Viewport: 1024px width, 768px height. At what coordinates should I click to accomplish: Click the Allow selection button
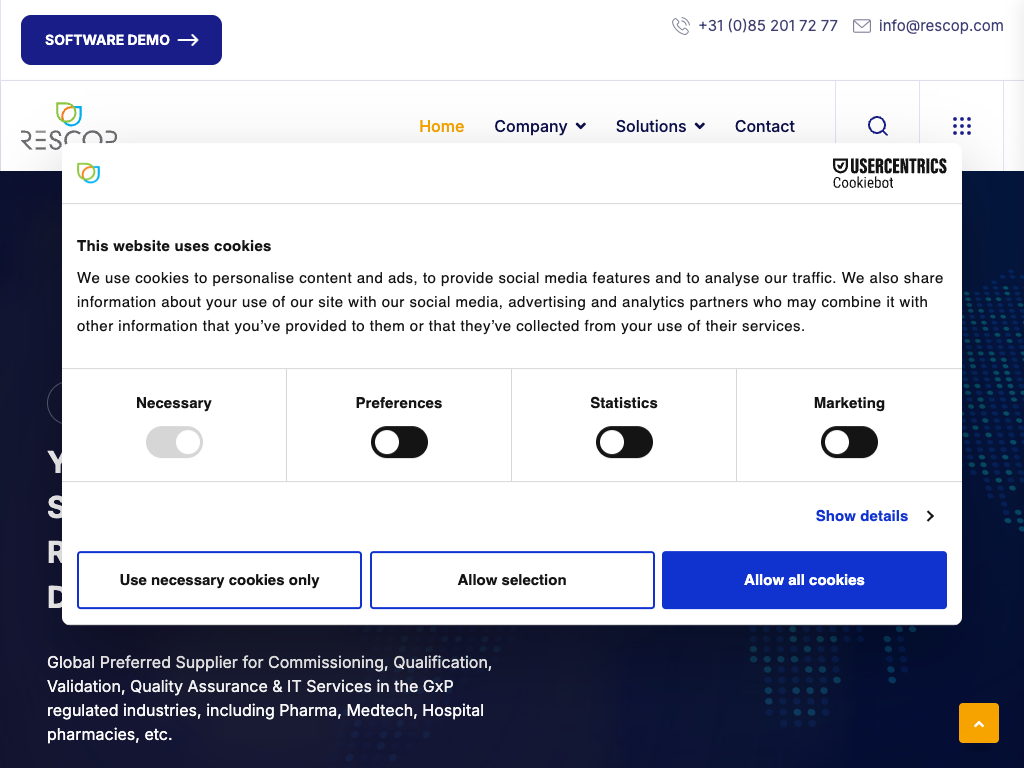click(x=512, y=580)
